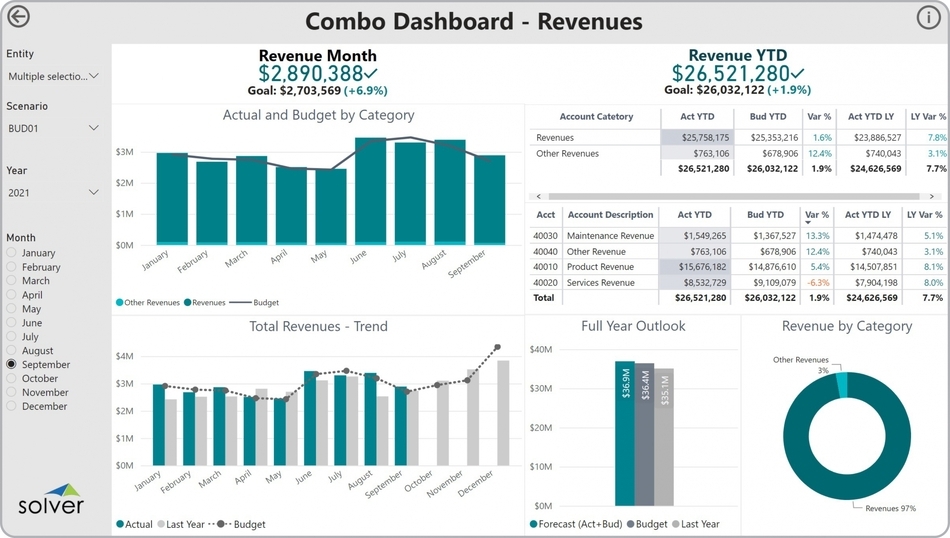Click the Solver logo
Screen dimensions: 950x538
[x=51, y=499]
